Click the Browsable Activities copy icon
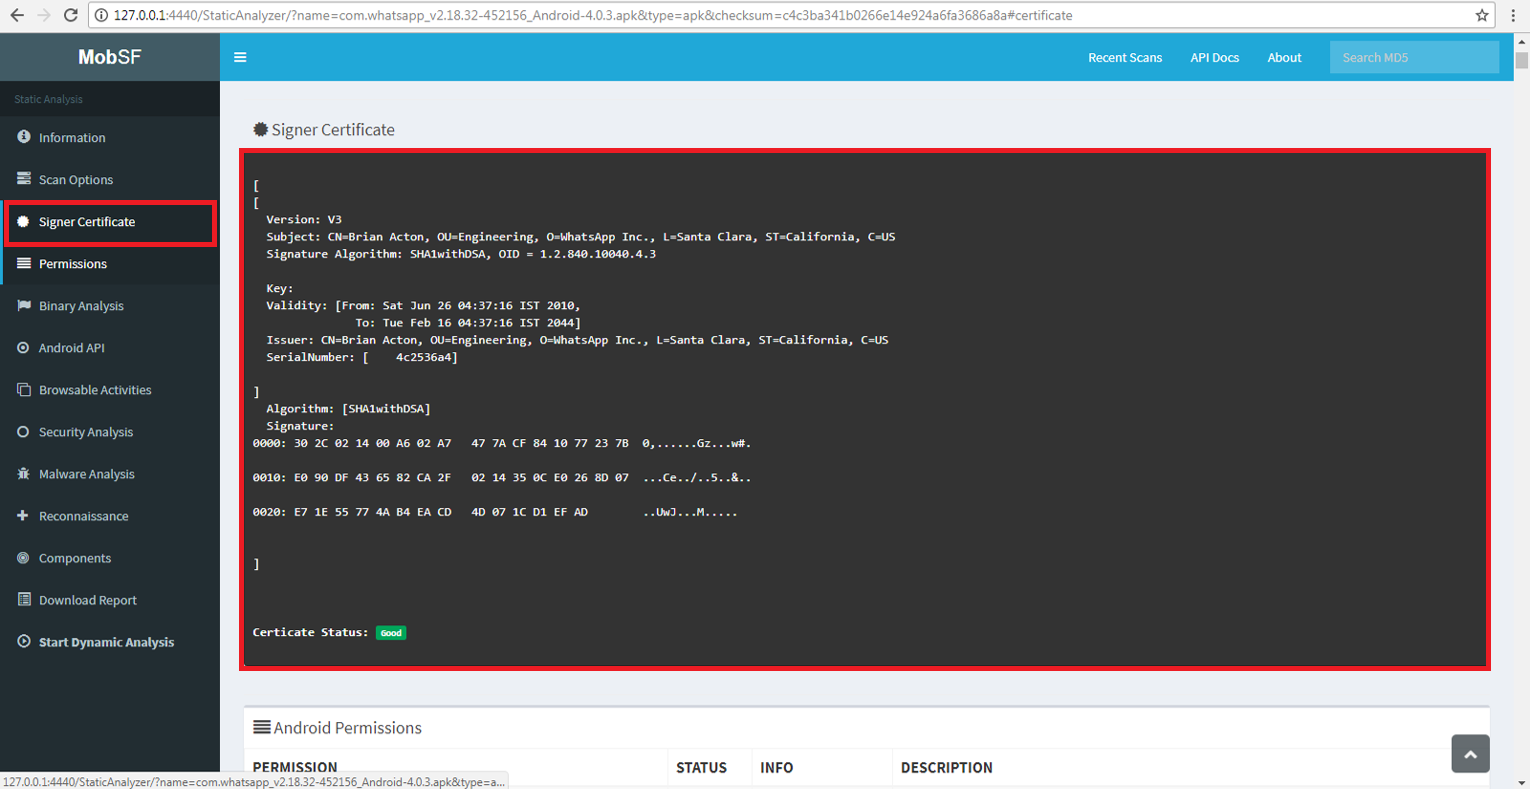 coord(23,389)
